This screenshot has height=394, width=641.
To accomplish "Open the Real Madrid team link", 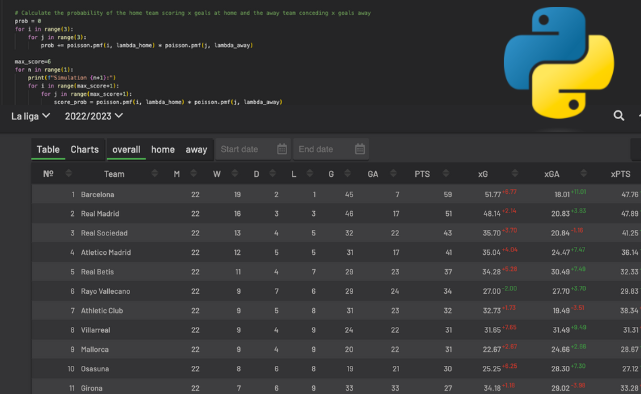I will [x=100, y=214].
